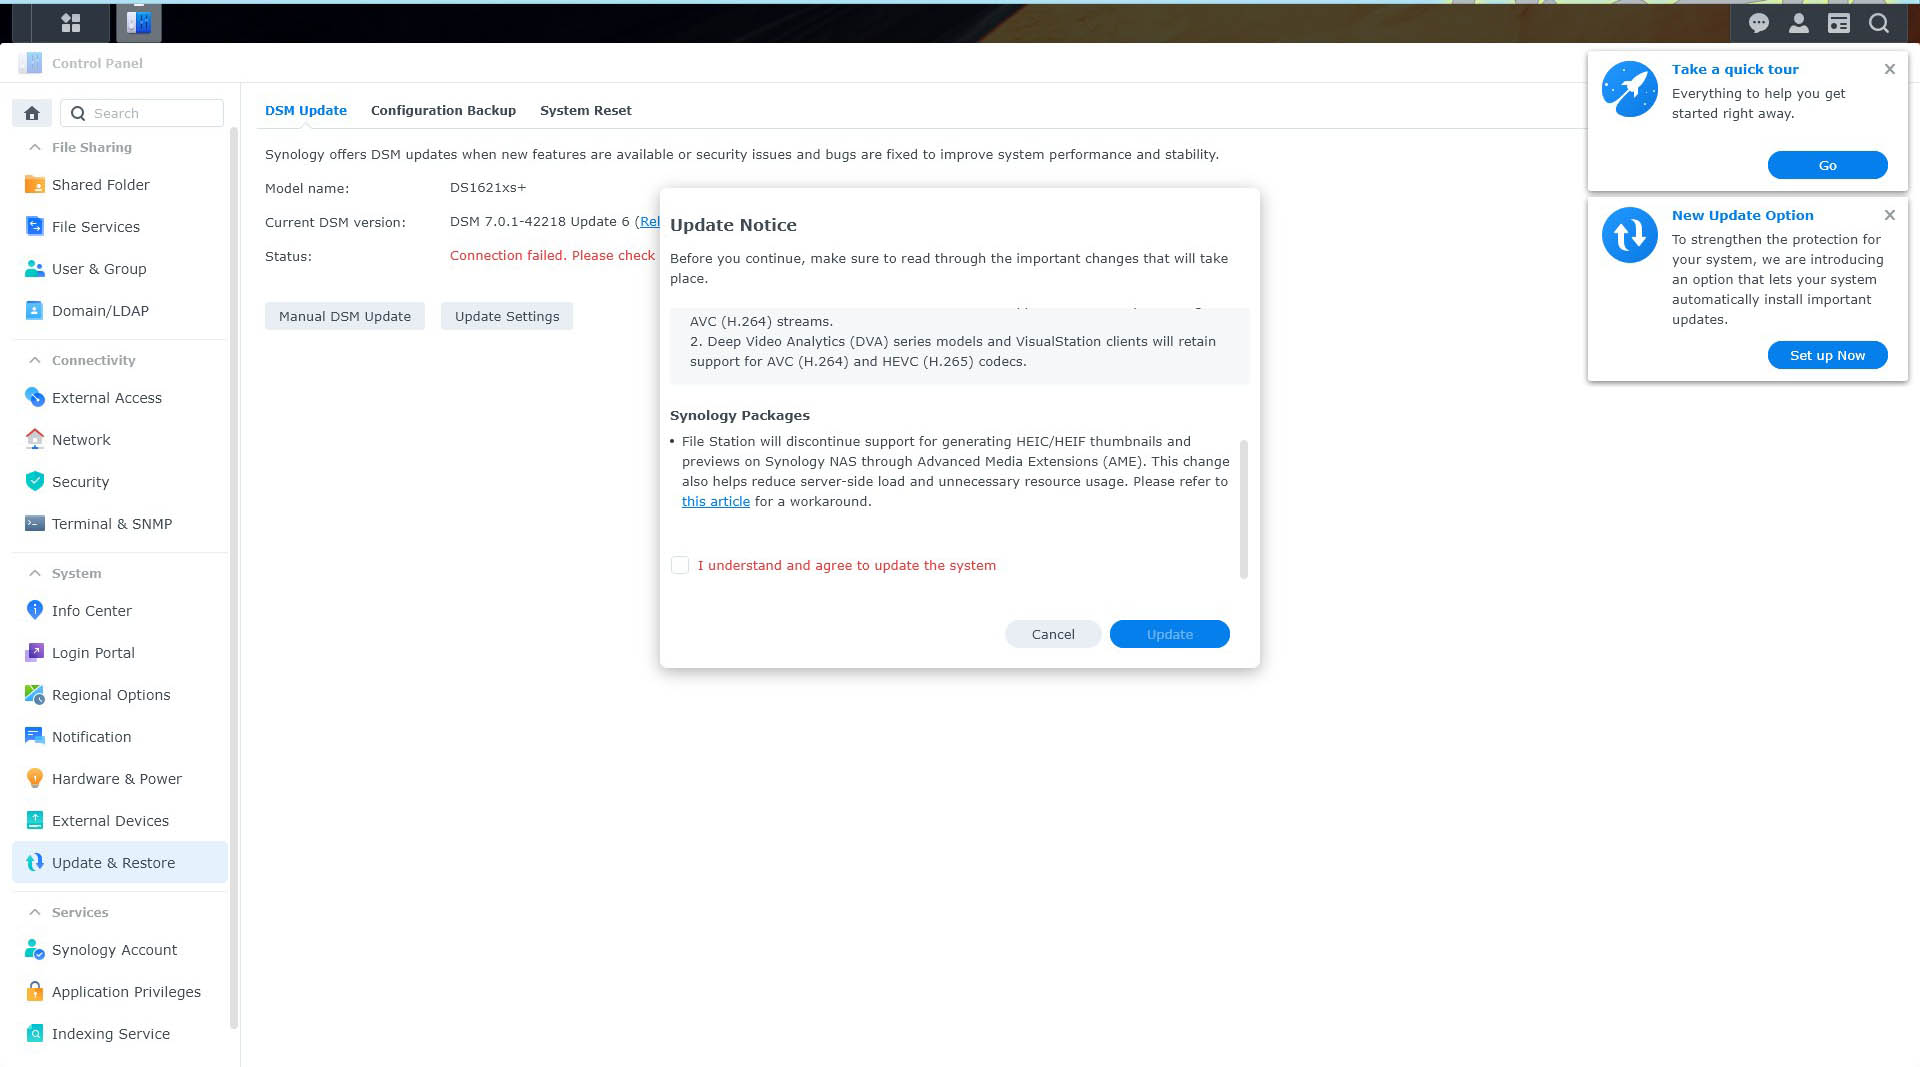Select Update & Restore in sidebar

(120, 863)
